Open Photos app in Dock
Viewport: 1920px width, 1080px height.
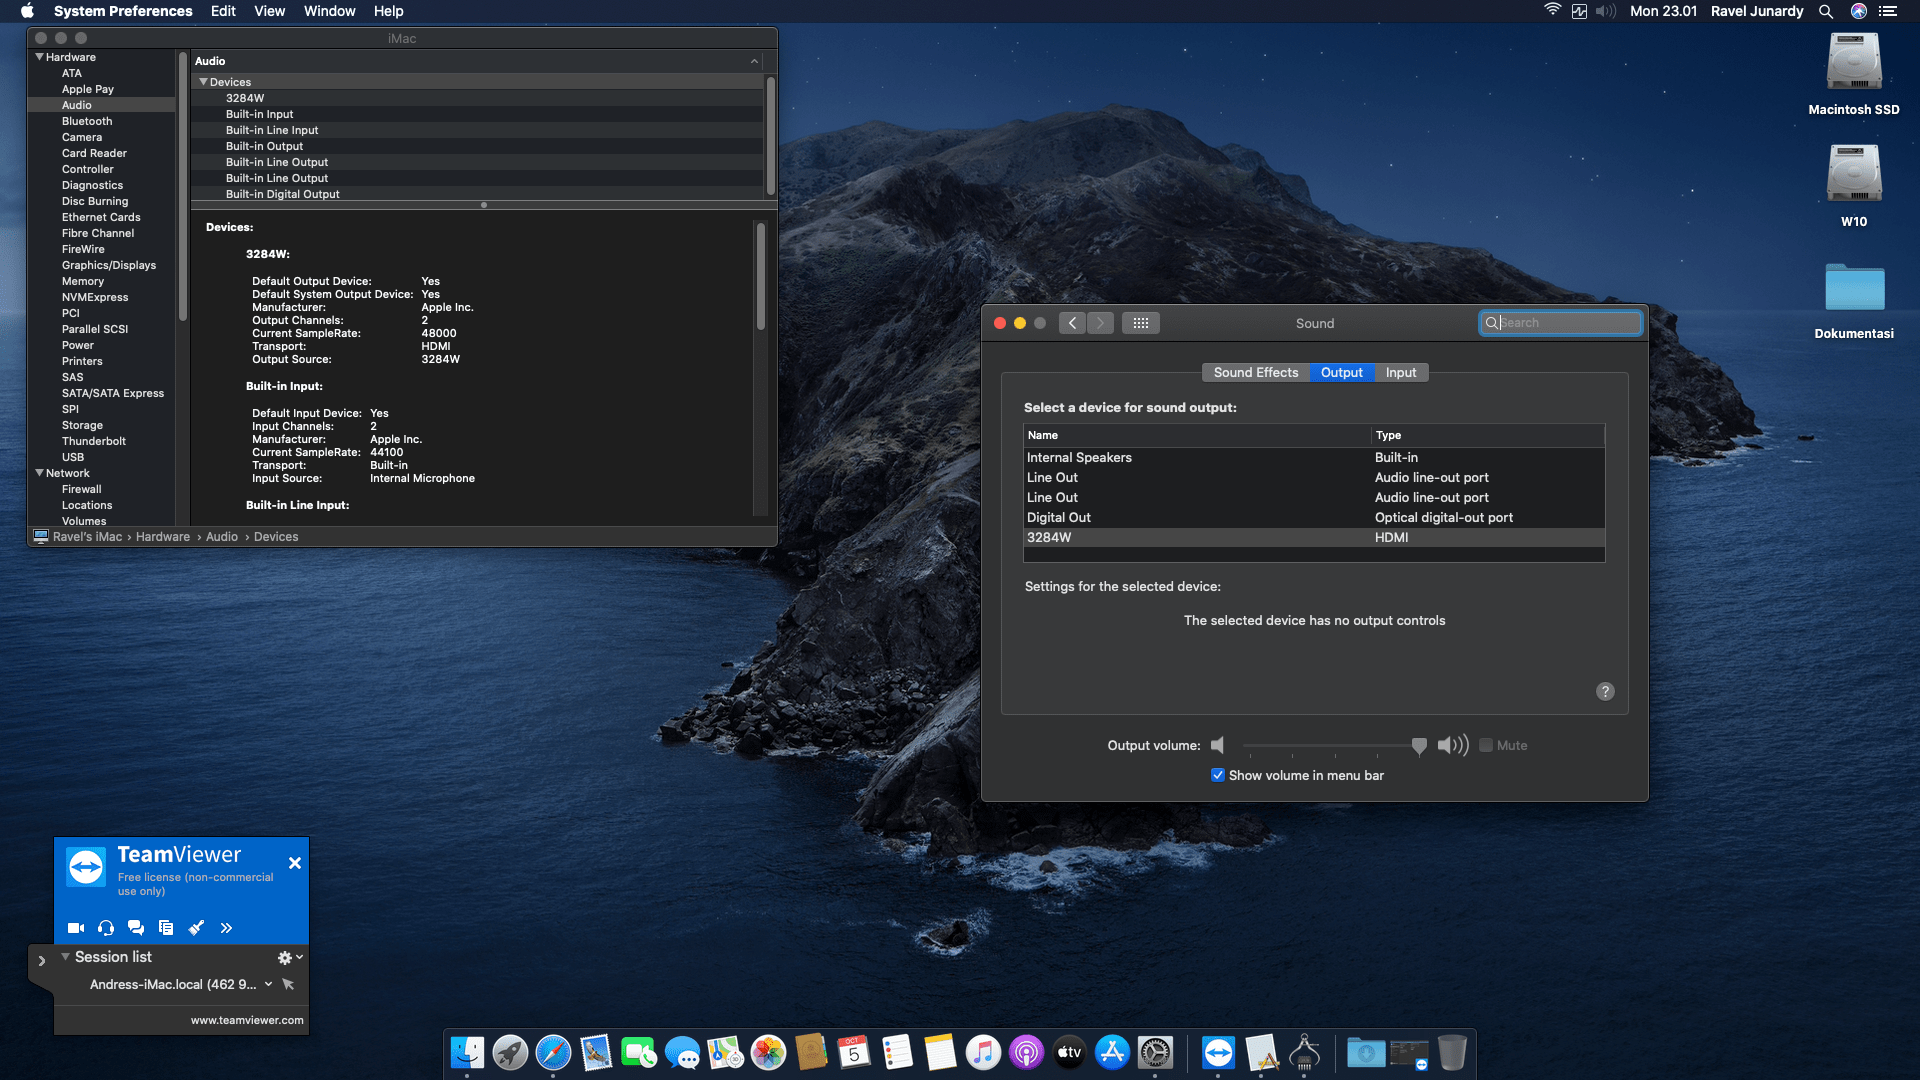(768, 1053)
